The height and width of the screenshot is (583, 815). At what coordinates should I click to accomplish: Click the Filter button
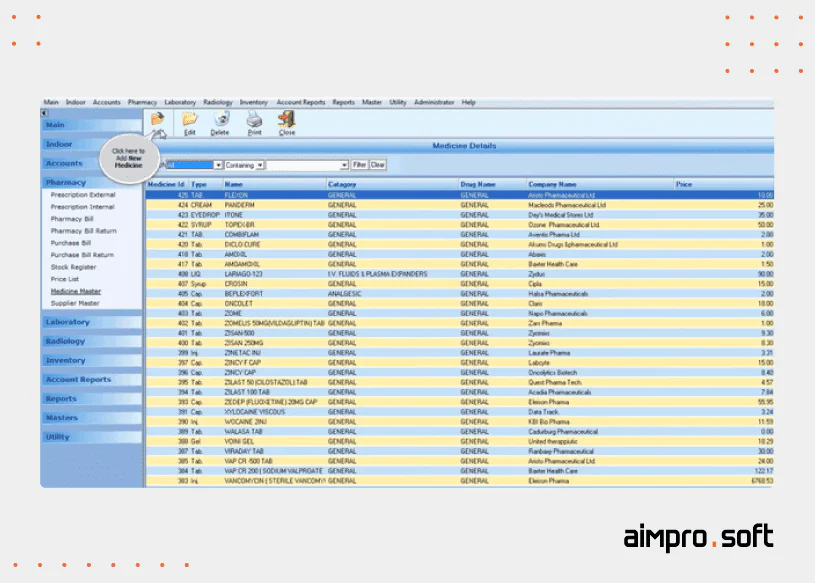360,165
